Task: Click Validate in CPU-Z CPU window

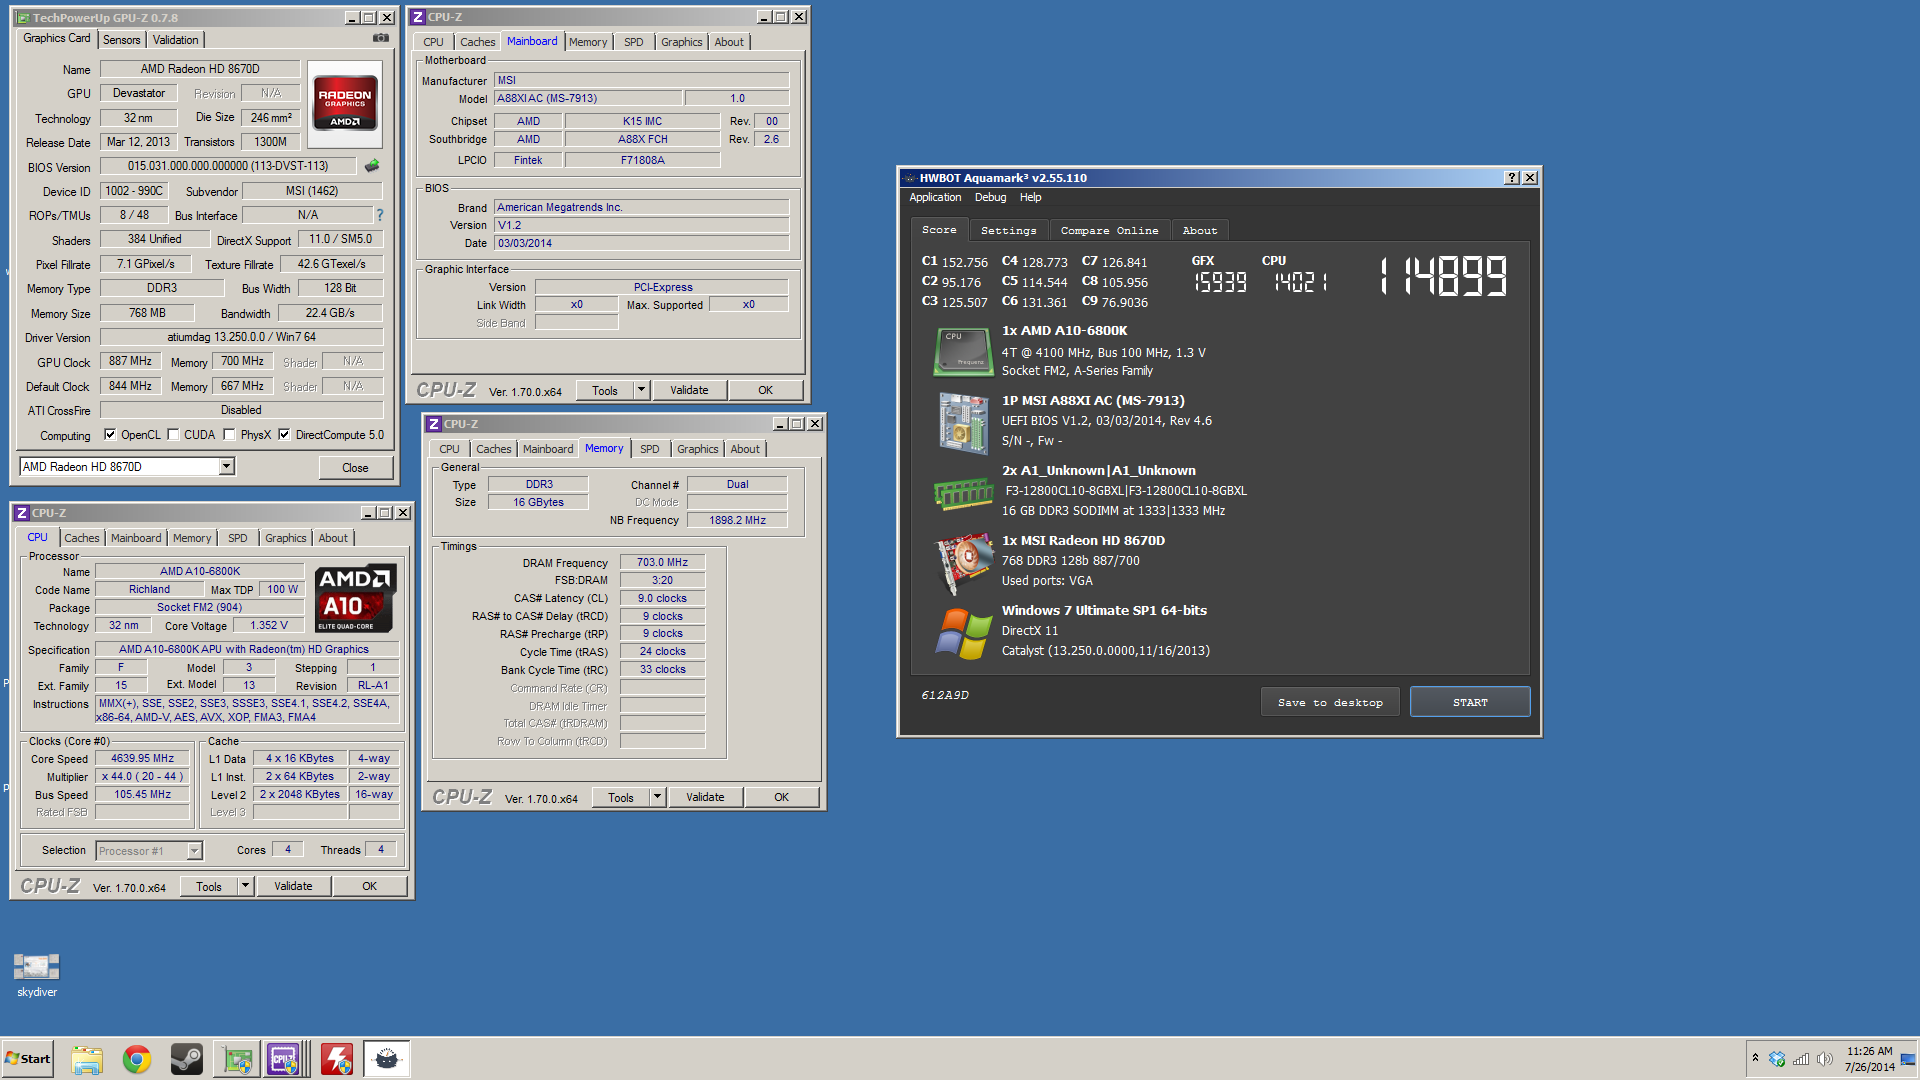Action: (293, 886)
